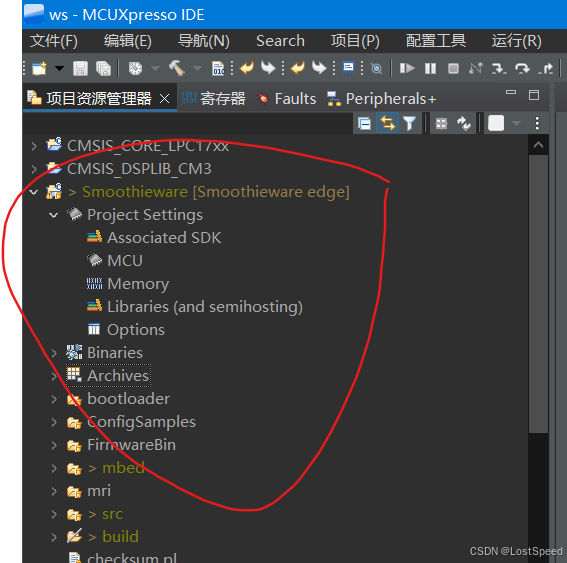Click the Disconnect debug icon

point(476,68)
